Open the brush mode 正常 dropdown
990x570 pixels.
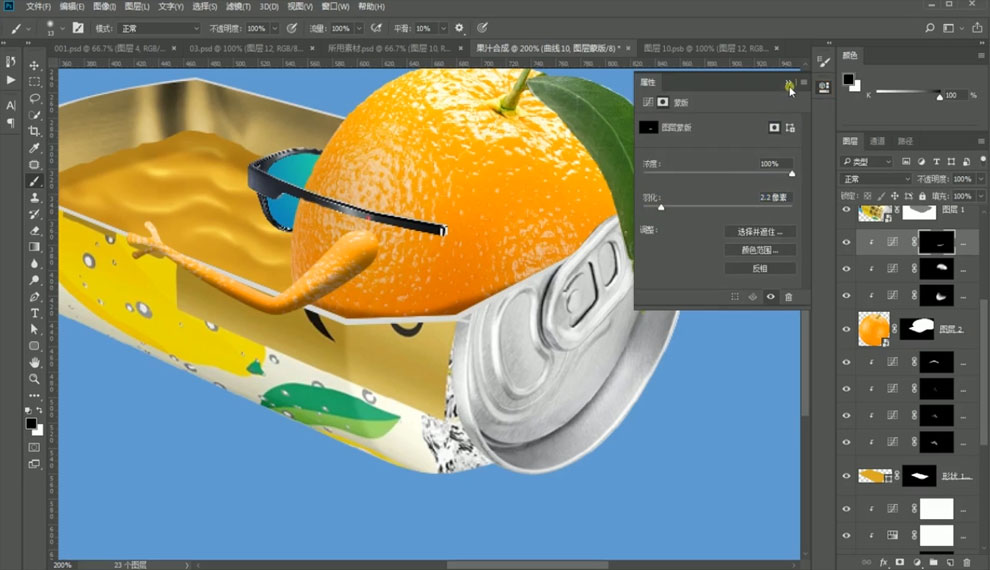(160, 28)
